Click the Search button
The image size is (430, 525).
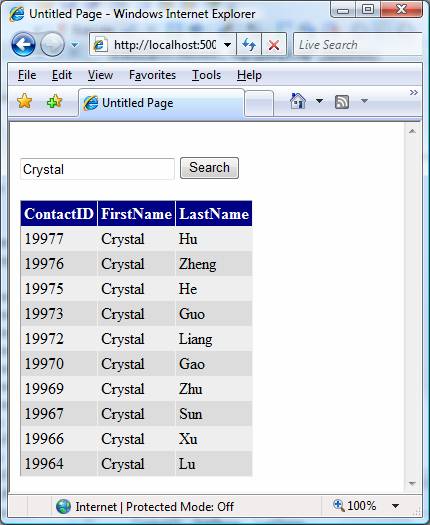(209, 168)
